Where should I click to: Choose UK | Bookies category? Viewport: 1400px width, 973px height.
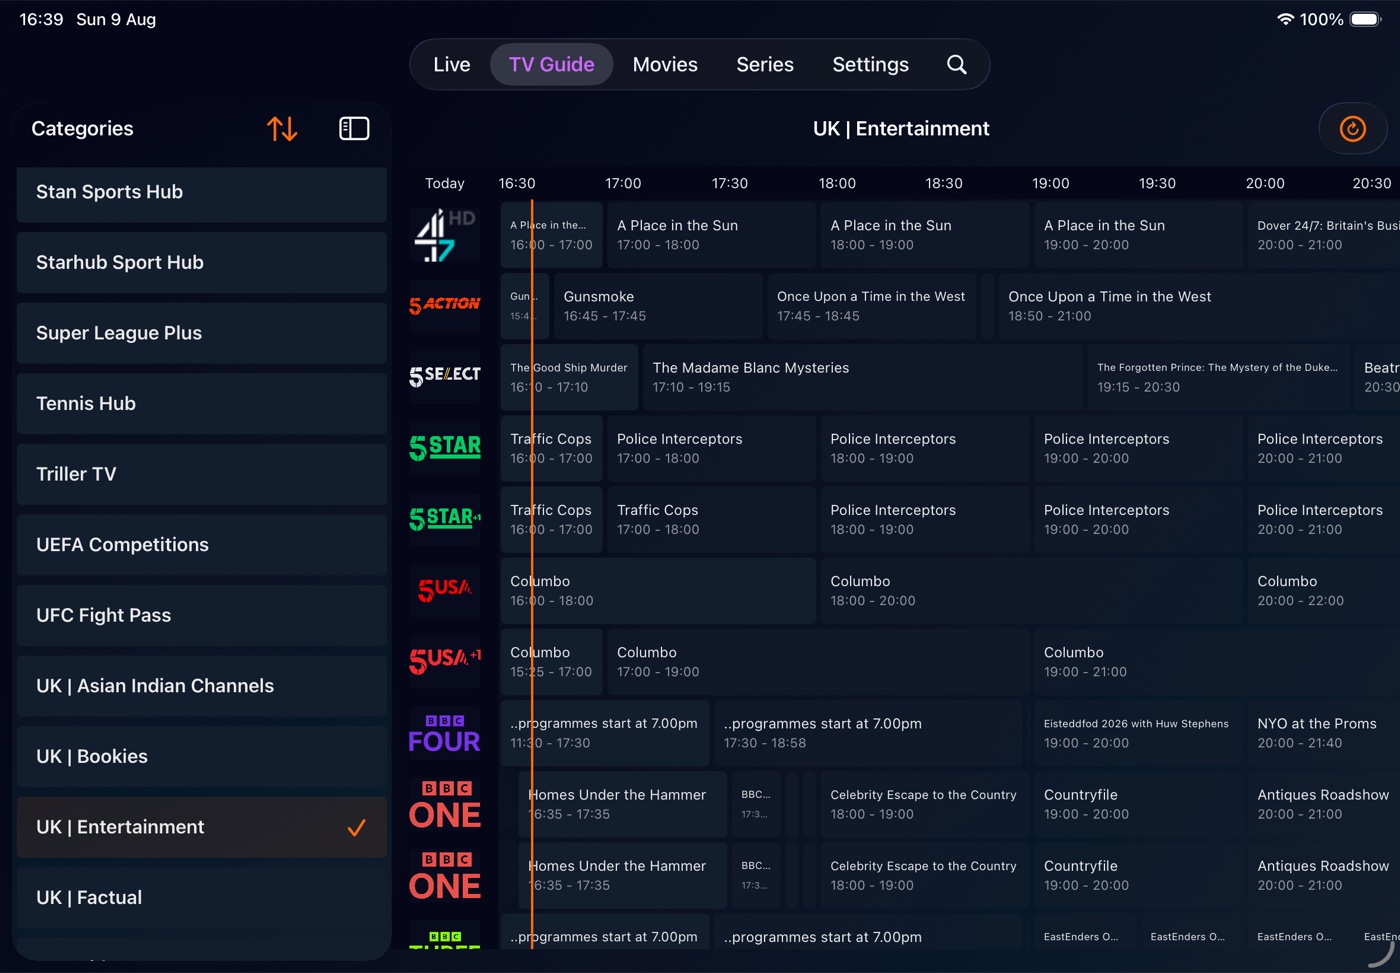202,756
